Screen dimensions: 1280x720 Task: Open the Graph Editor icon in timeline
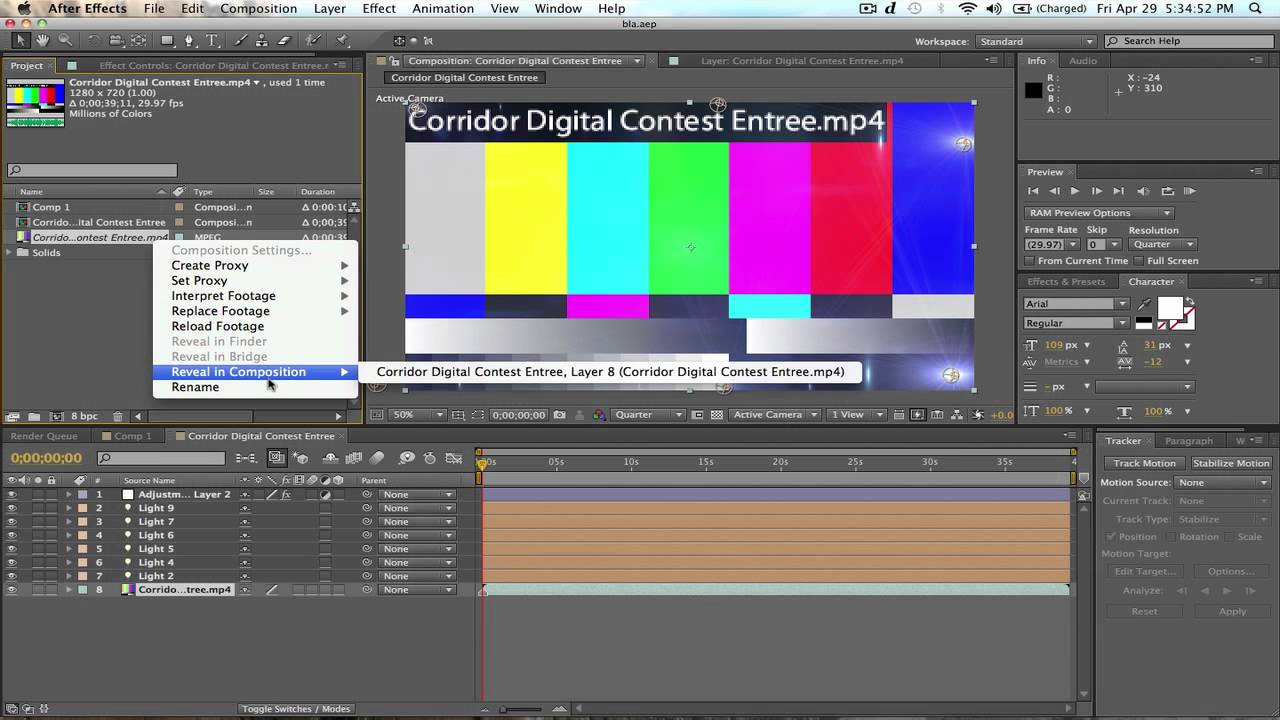(x=455, y=458)
